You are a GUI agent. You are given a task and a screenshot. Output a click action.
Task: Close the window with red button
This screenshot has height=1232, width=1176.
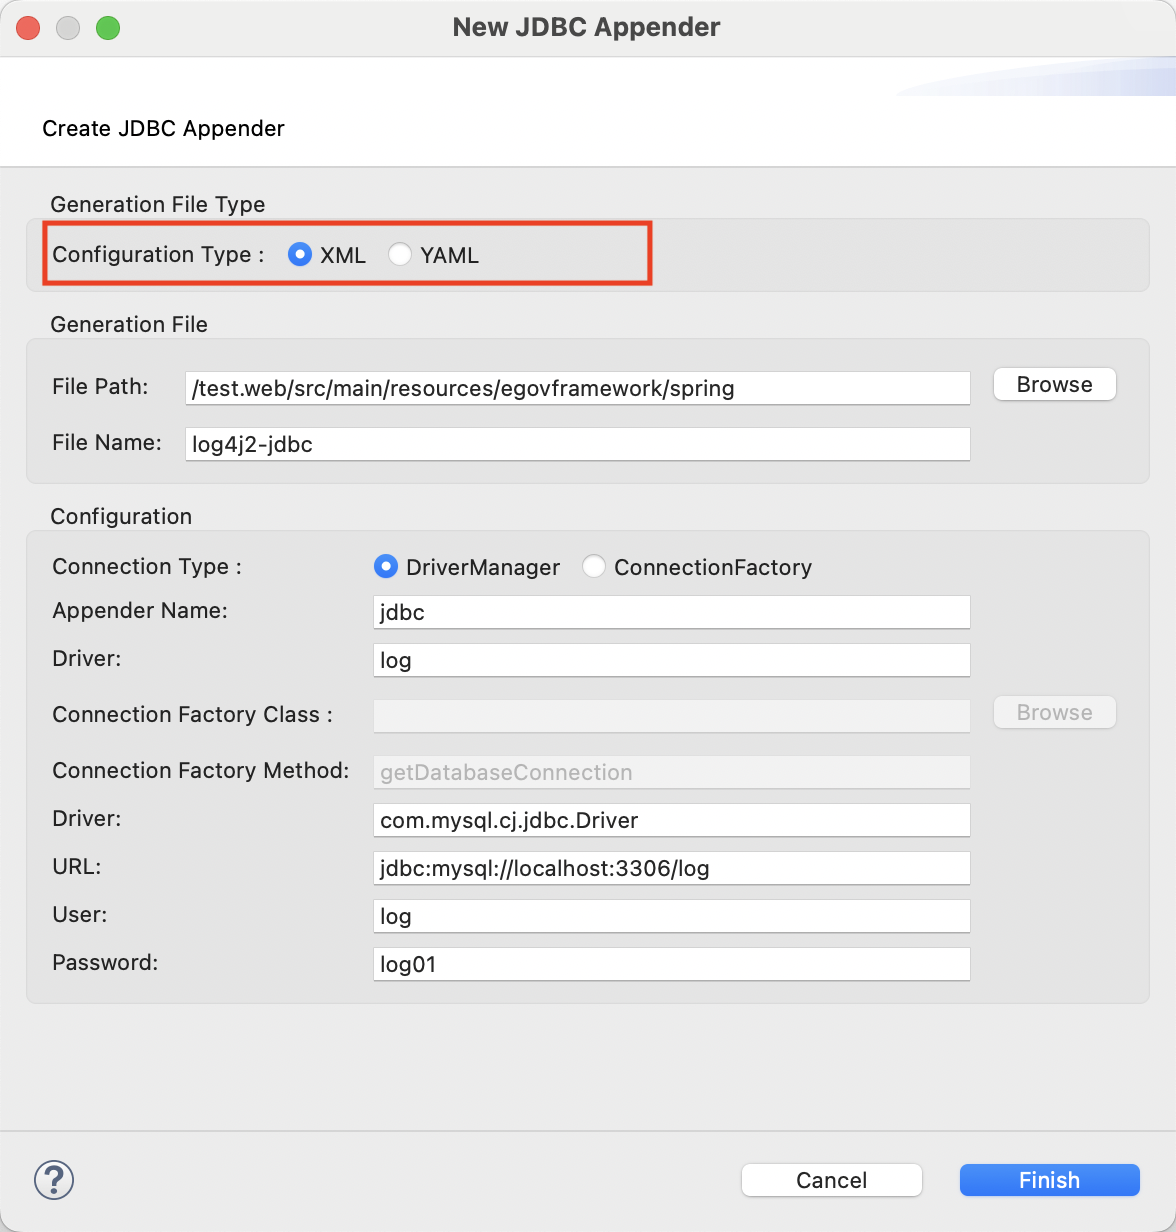[x=28, y=28]
